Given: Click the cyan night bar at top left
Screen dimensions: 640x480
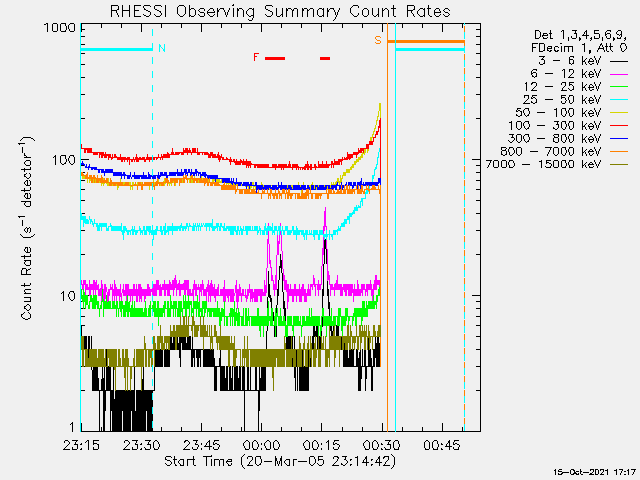Looking at the screenshot, I should pyautogui.click(x=116, y=50).
